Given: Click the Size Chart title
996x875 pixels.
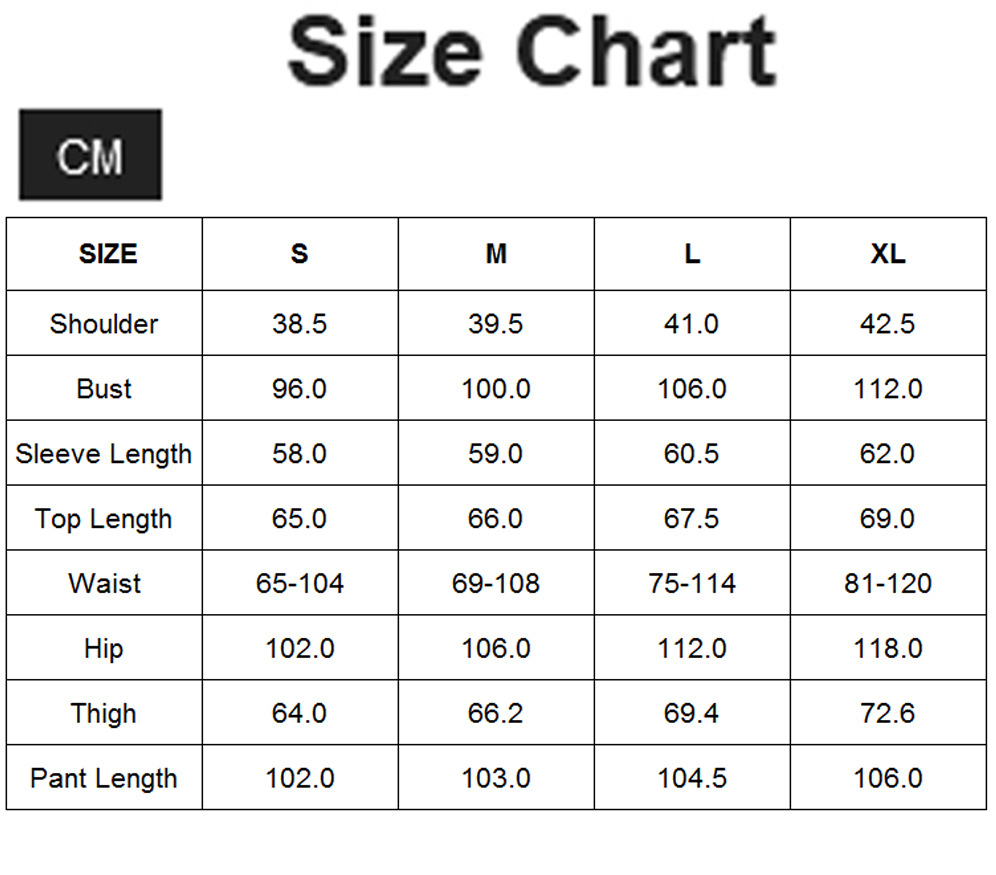Looking at the screenshot, I should pyautogui.click(x=531, y=51).
